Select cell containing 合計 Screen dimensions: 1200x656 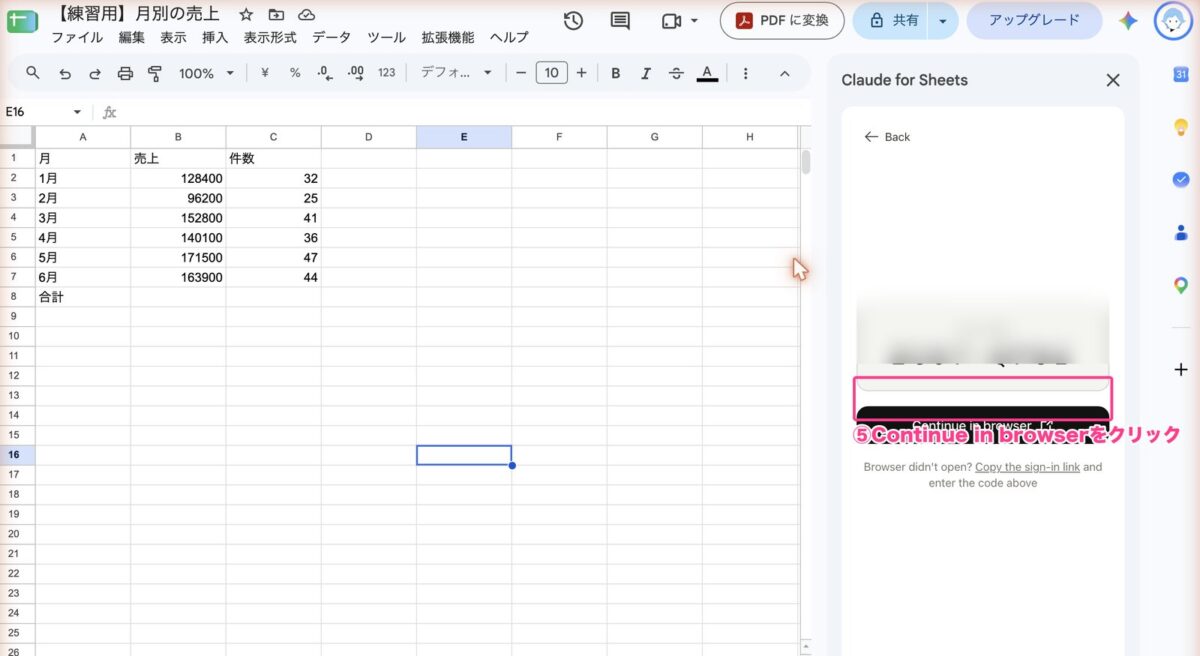(83, 297)
